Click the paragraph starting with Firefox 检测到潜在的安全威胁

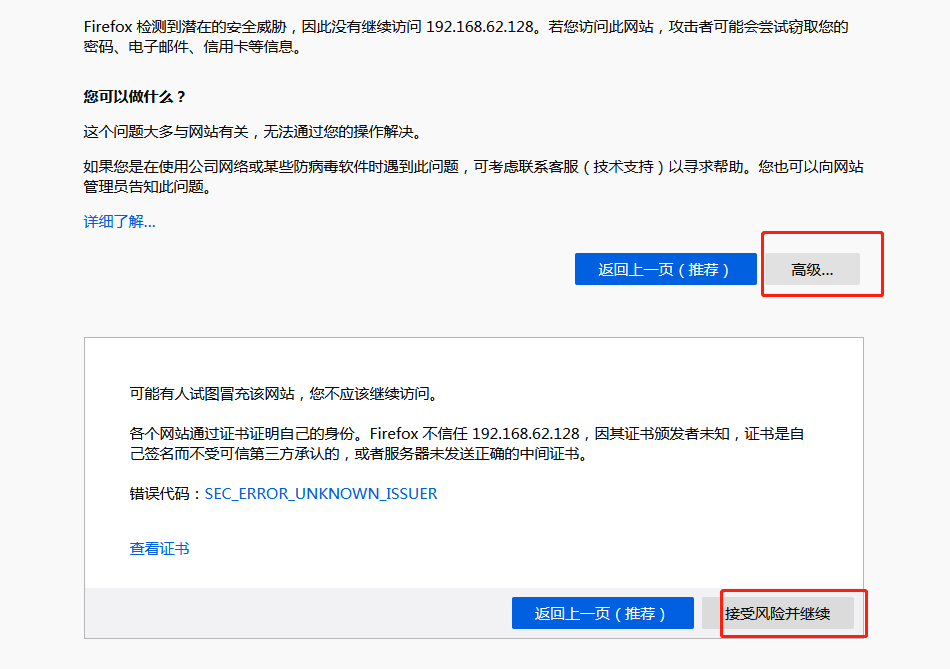coord(466,37)
